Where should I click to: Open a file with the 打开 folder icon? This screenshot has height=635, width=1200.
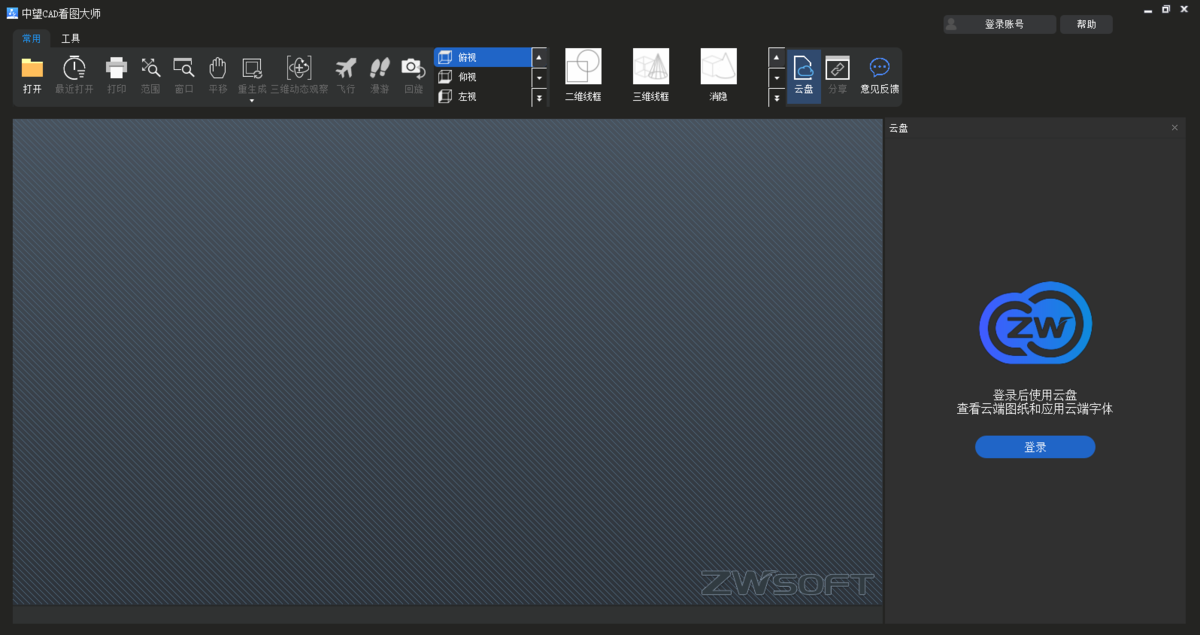pos(32,76)
